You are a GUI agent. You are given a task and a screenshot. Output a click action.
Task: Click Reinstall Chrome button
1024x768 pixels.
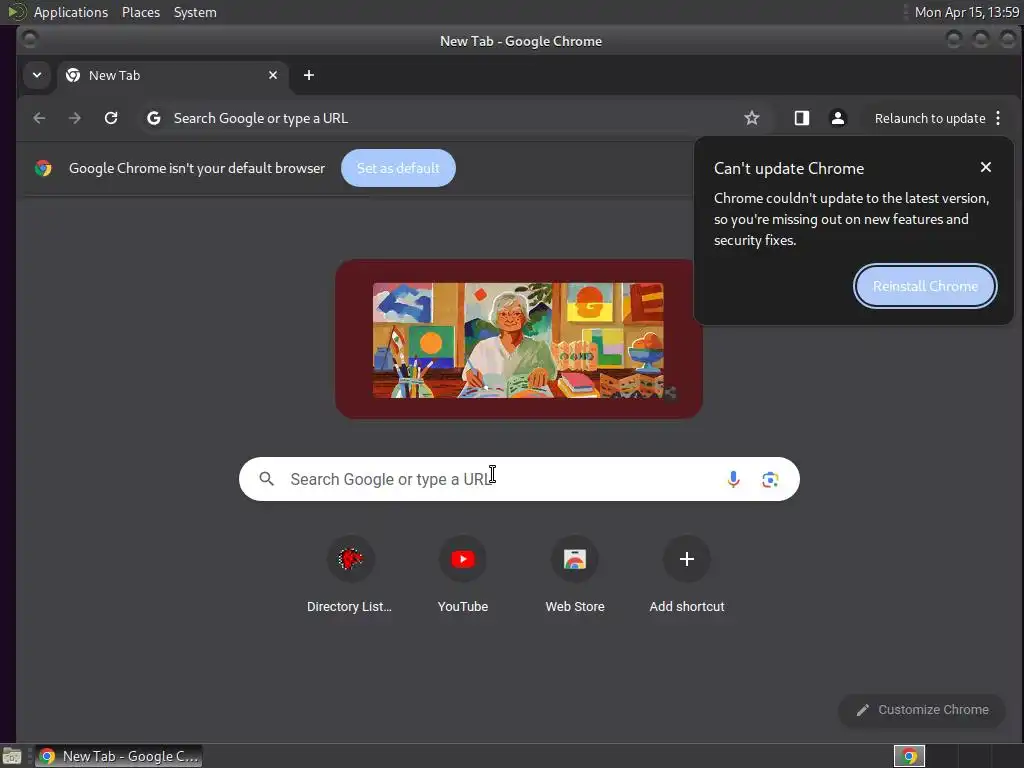[925, 286]
